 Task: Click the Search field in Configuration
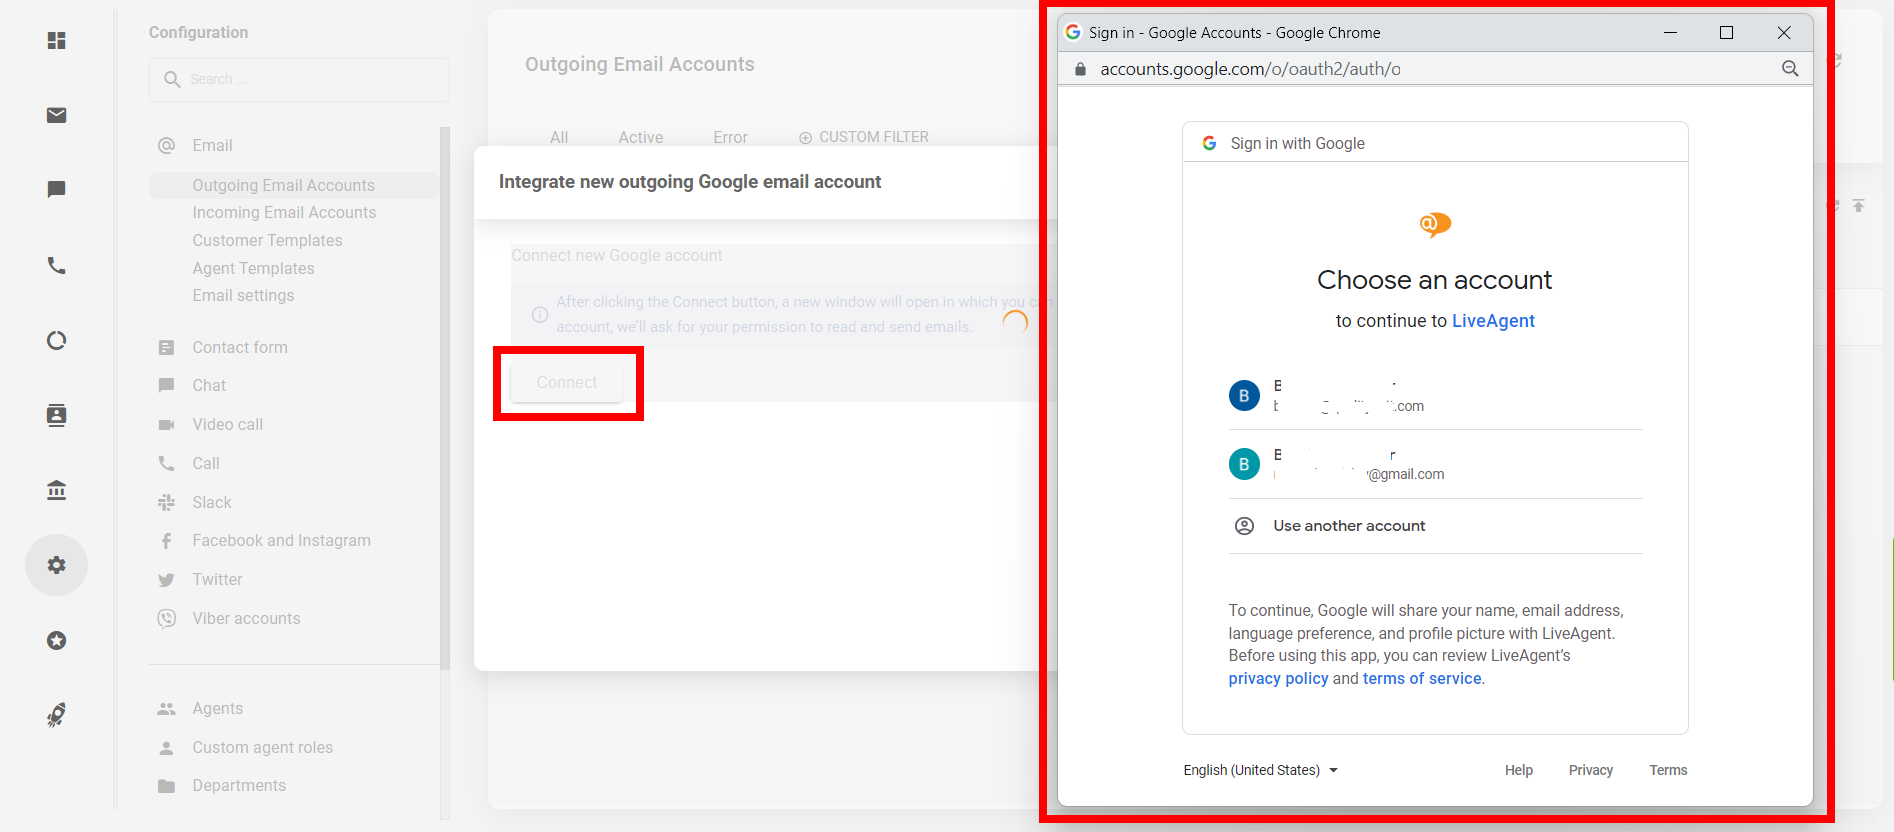click(299, 79)
